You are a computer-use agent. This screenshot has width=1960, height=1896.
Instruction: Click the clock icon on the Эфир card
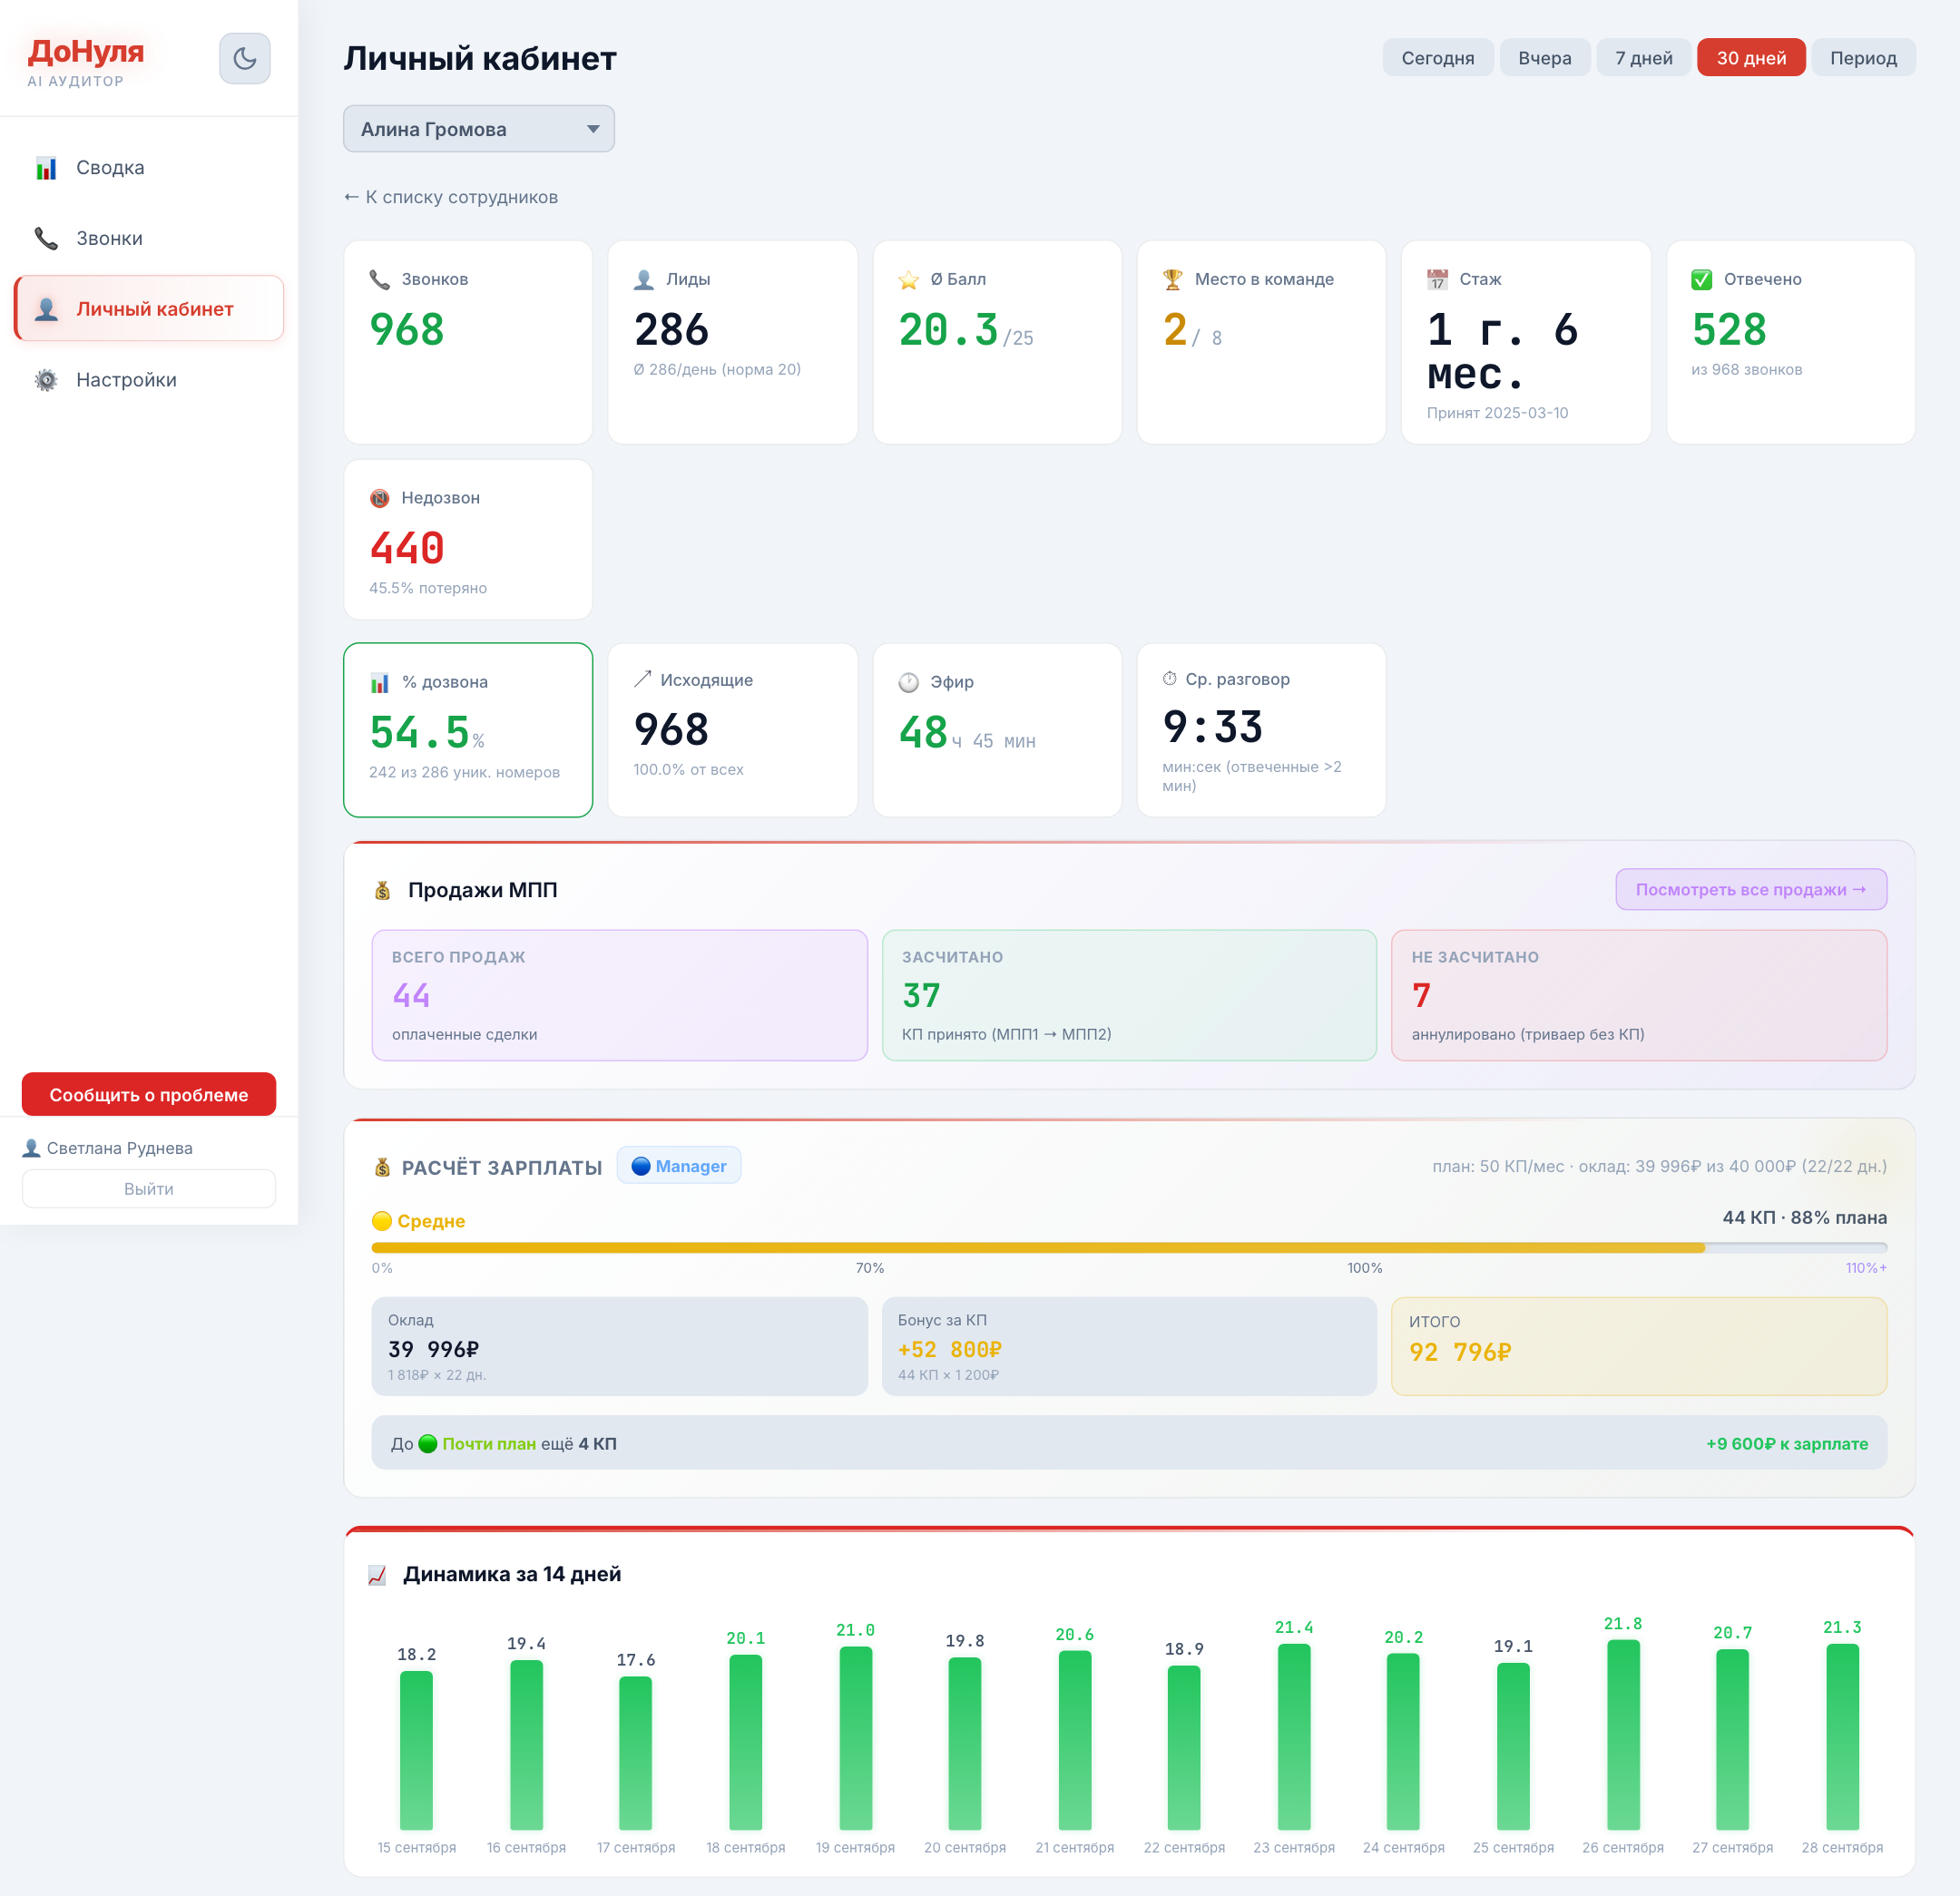[908, 683]
